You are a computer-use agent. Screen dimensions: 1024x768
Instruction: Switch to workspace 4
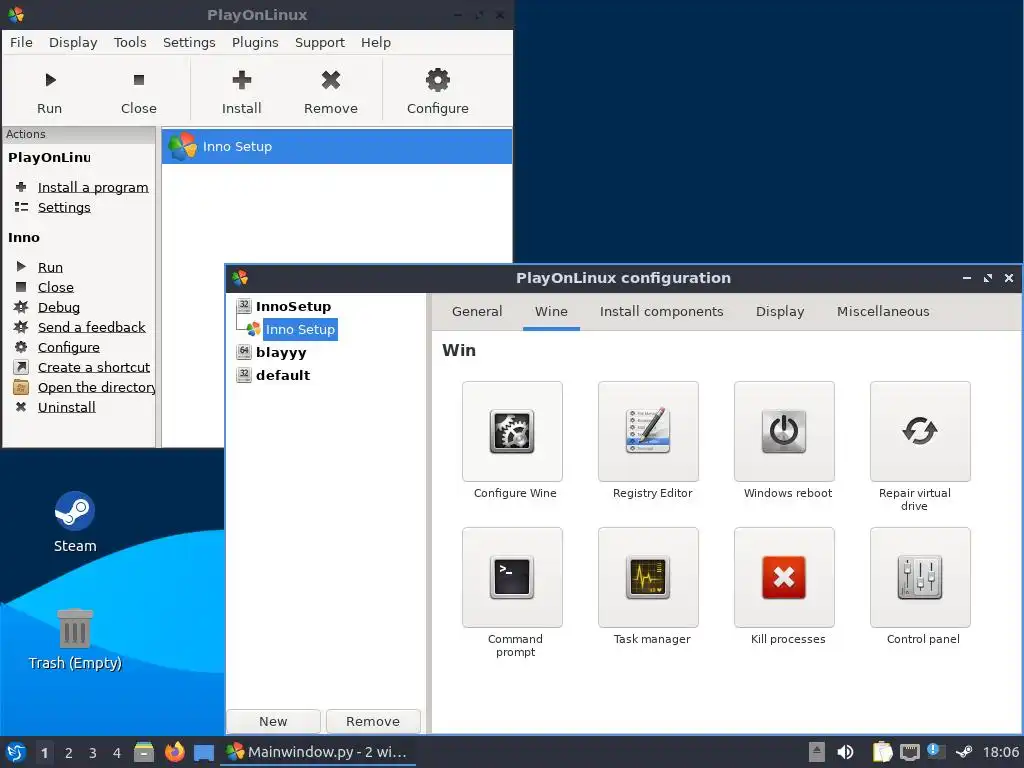point(117,753)
